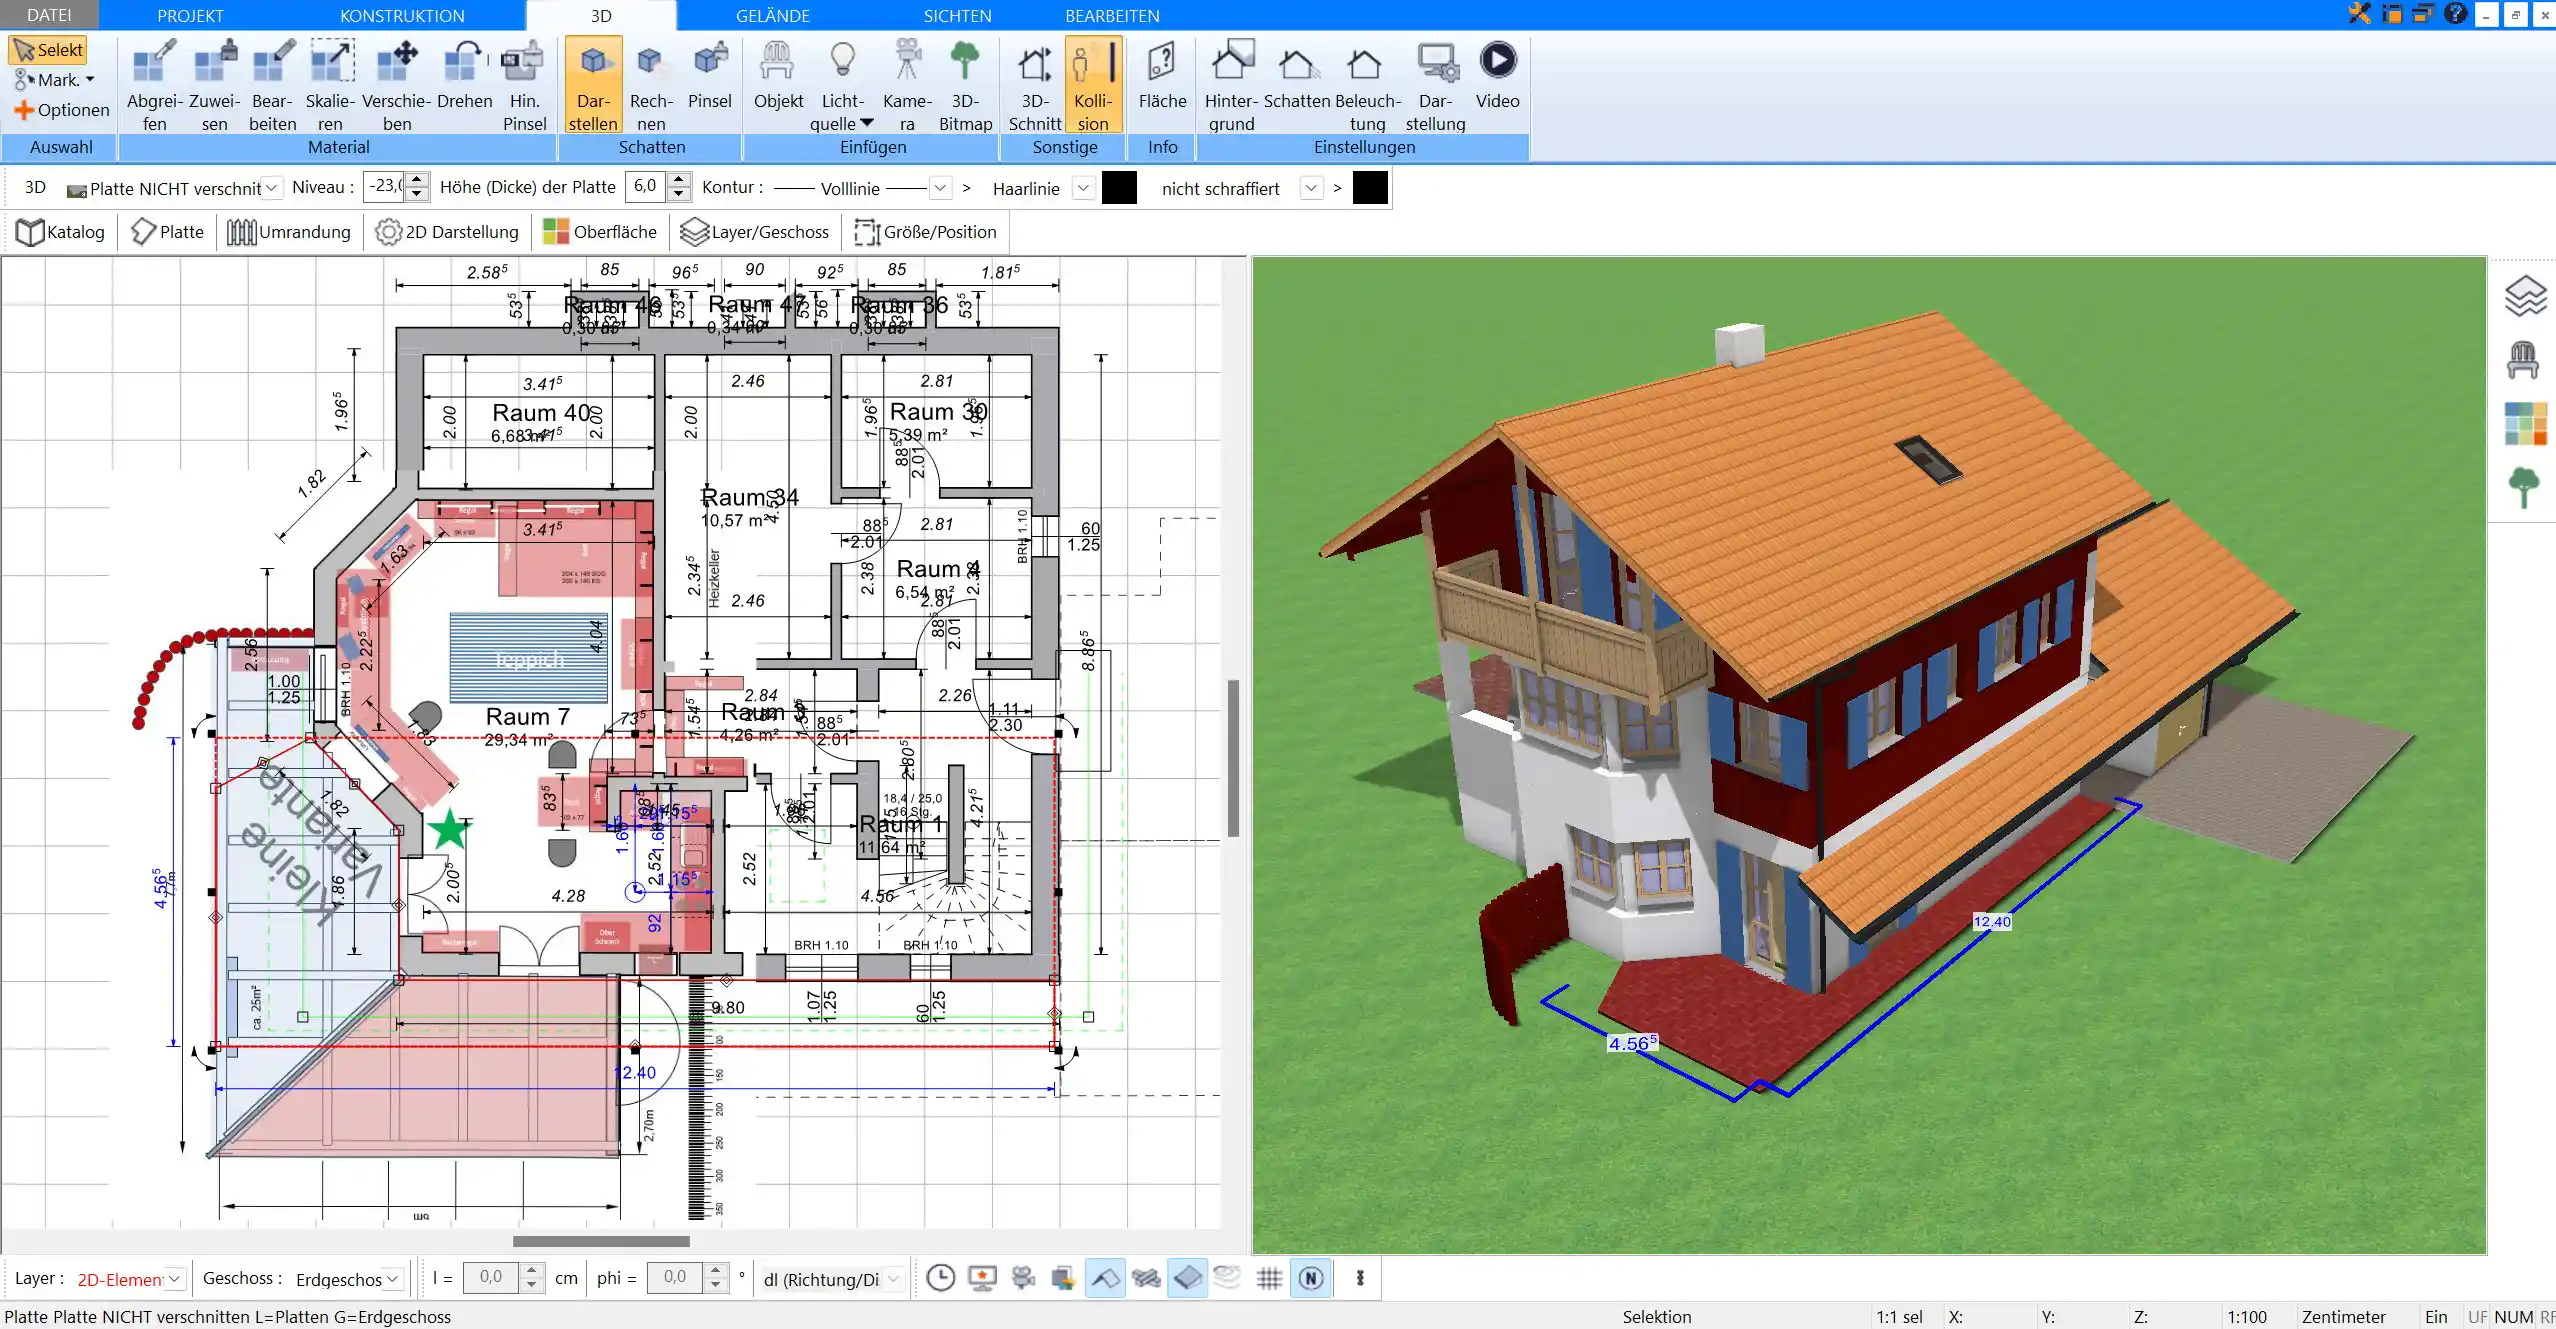Click the Rechnen shadow calculation icon
Screen dimensions: 2556x1329
coord(651,85)
